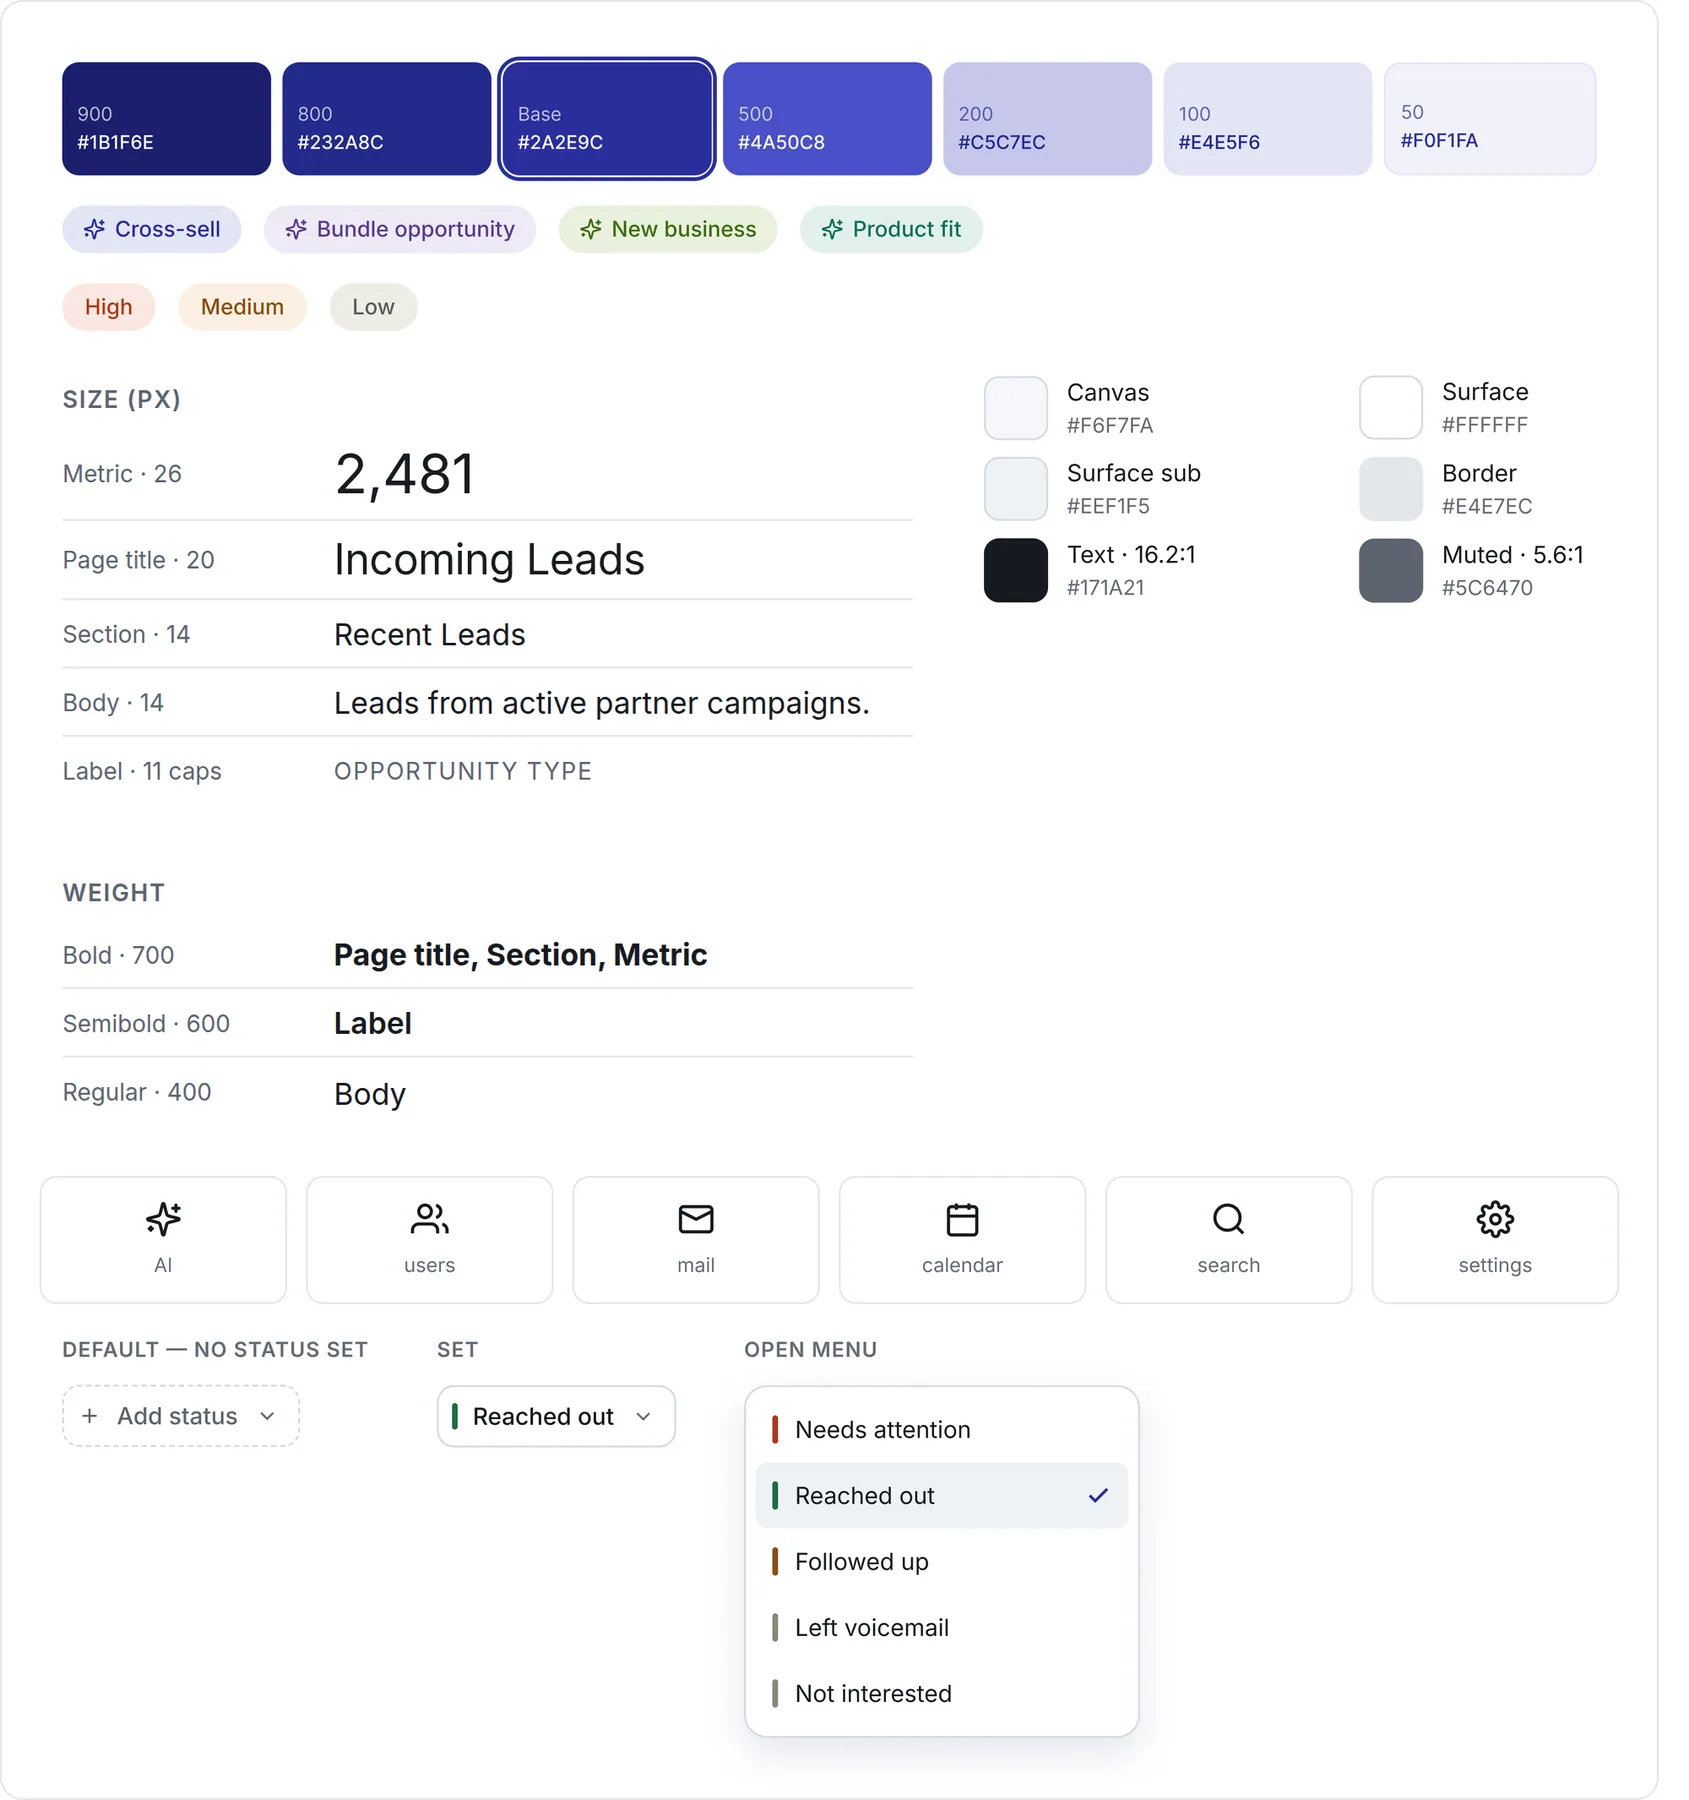Click the chevron in the Add status control
Viewport: 1689px width, 1800px height.
267,1417
